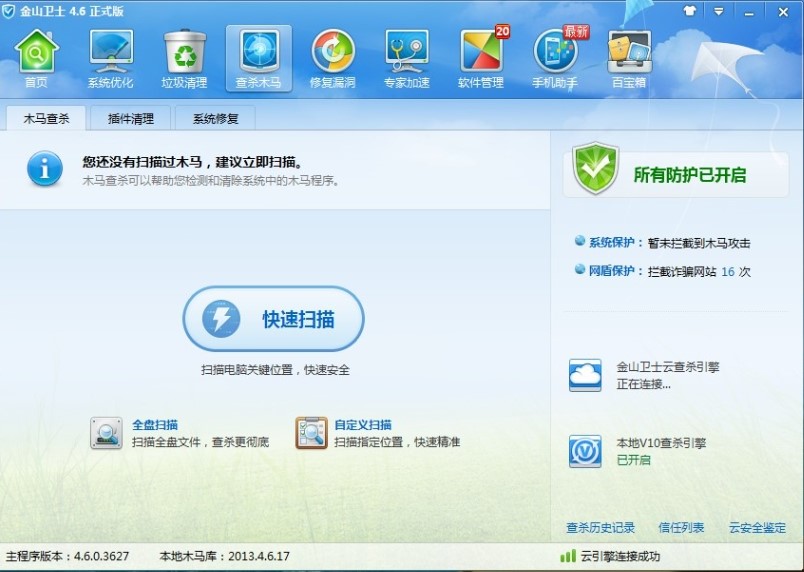Open 云安全鉴定 cloud security check
Image resolution: width=804 pixels, height=572 pixels.
[757, 527]
